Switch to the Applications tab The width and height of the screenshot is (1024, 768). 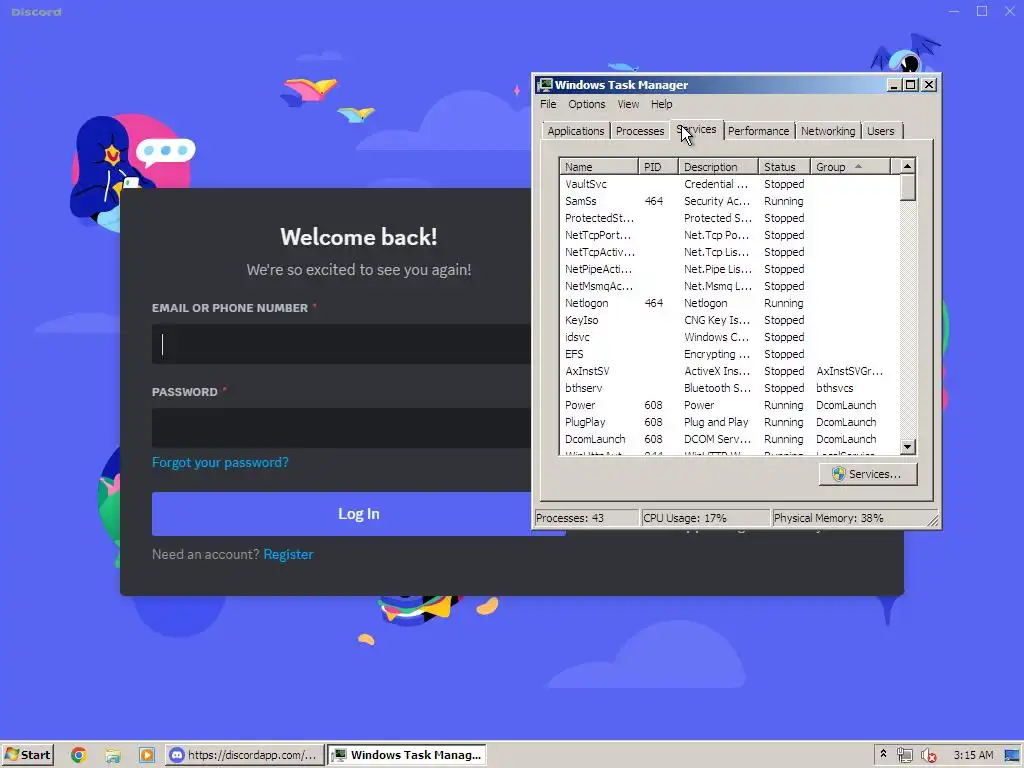click(x=575, y=131)
